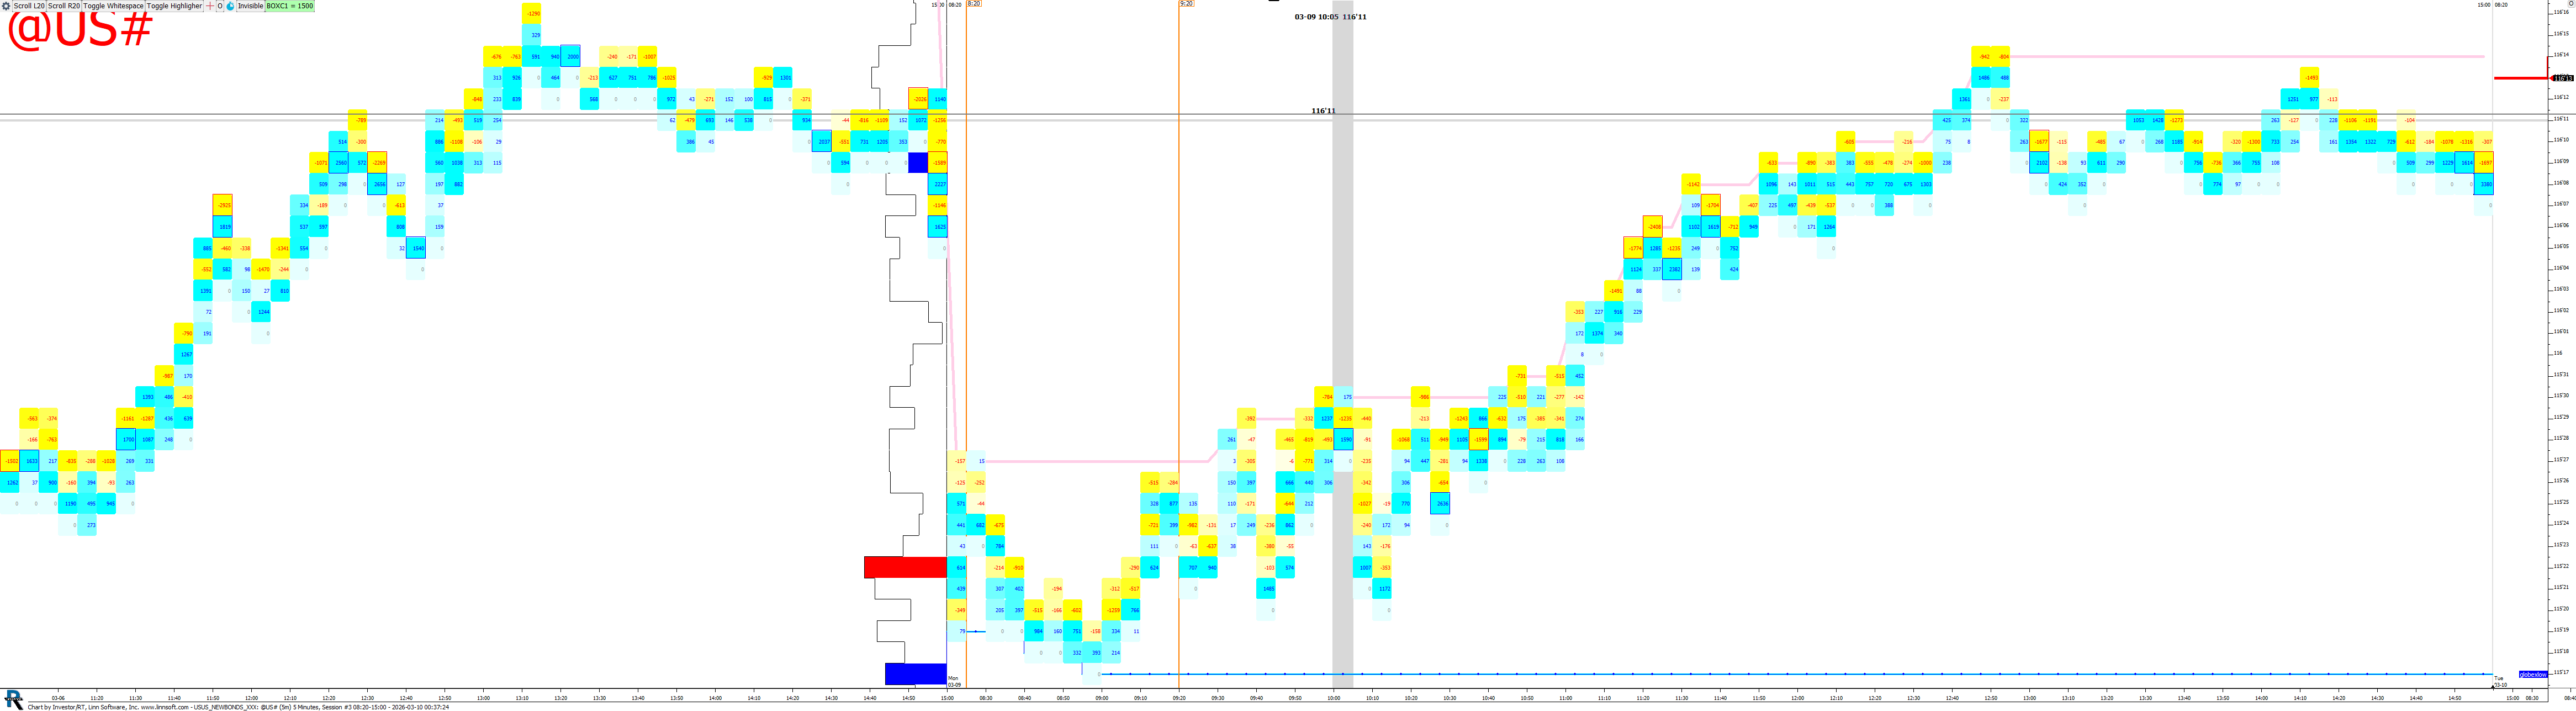This screenshot has height=711, width=2576.
Task: Click the red crosshair plus icon
Action: (210, 6)
